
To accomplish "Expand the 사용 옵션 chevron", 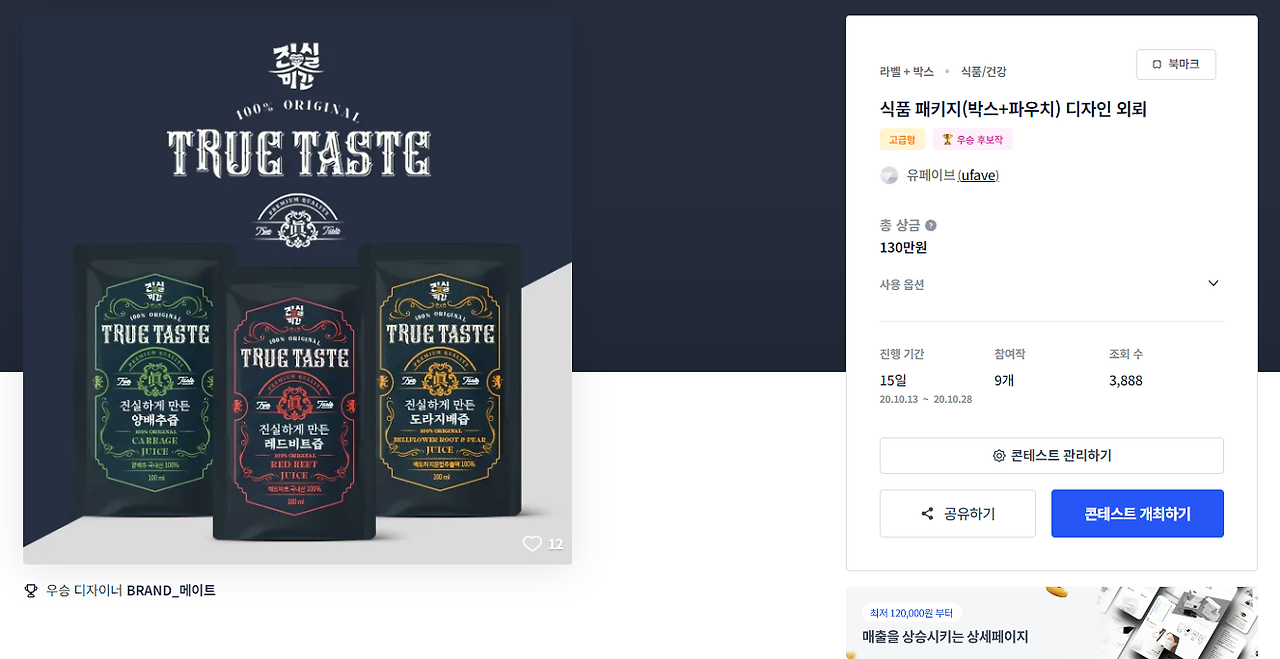I will coord(1213,283).
